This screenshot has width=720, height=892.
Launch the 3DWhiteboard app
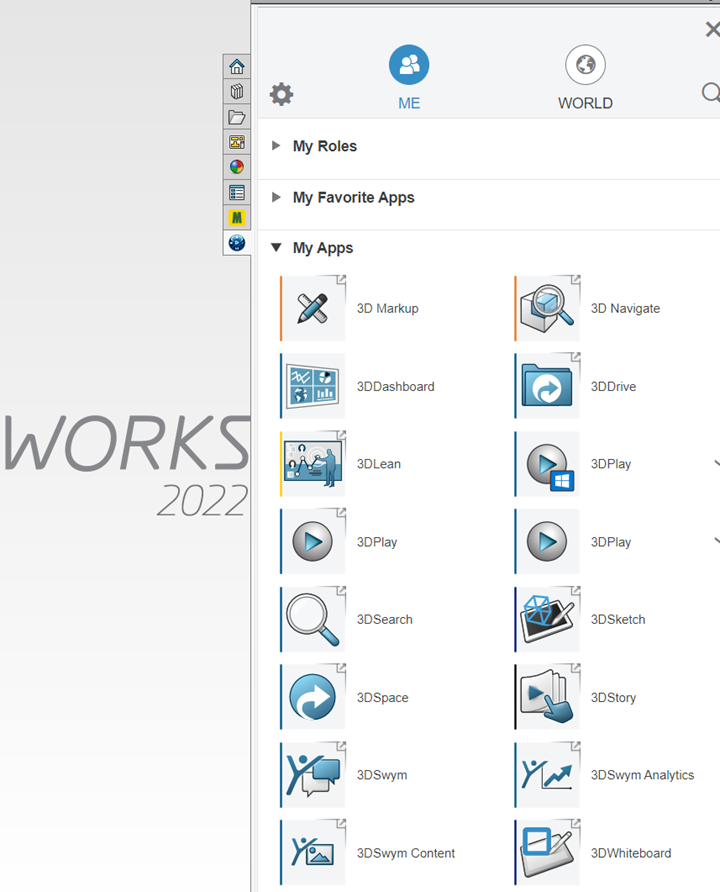click(x=547, y=853)
